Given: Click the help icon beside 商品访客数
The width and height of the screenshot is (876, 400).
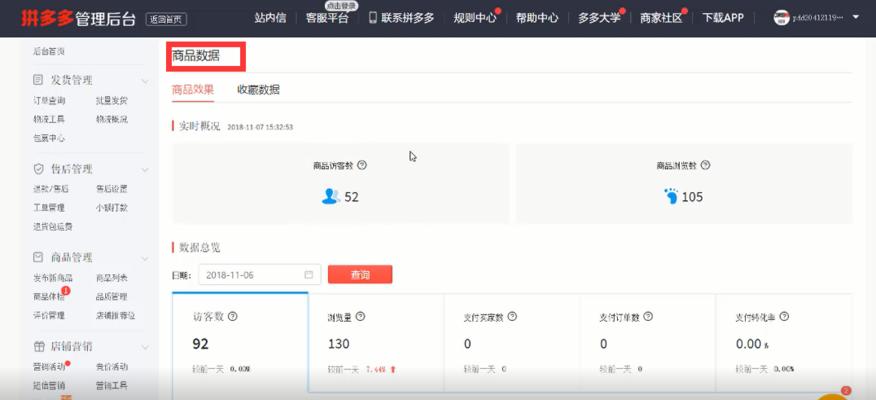Looking at the screenshot, I should tap(362, 165).
